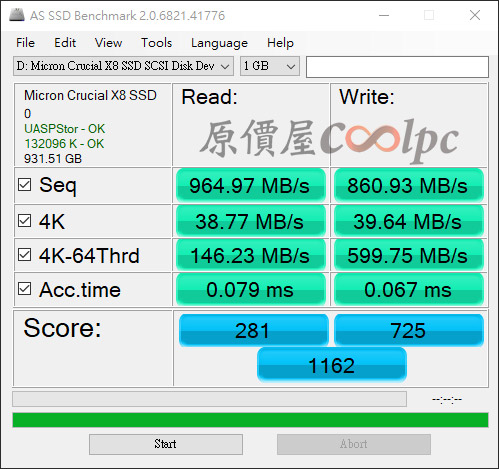Close the AS SSD Benchmark window
The height and width of the screenshot is (469, 499).
(x=475, y=15)
